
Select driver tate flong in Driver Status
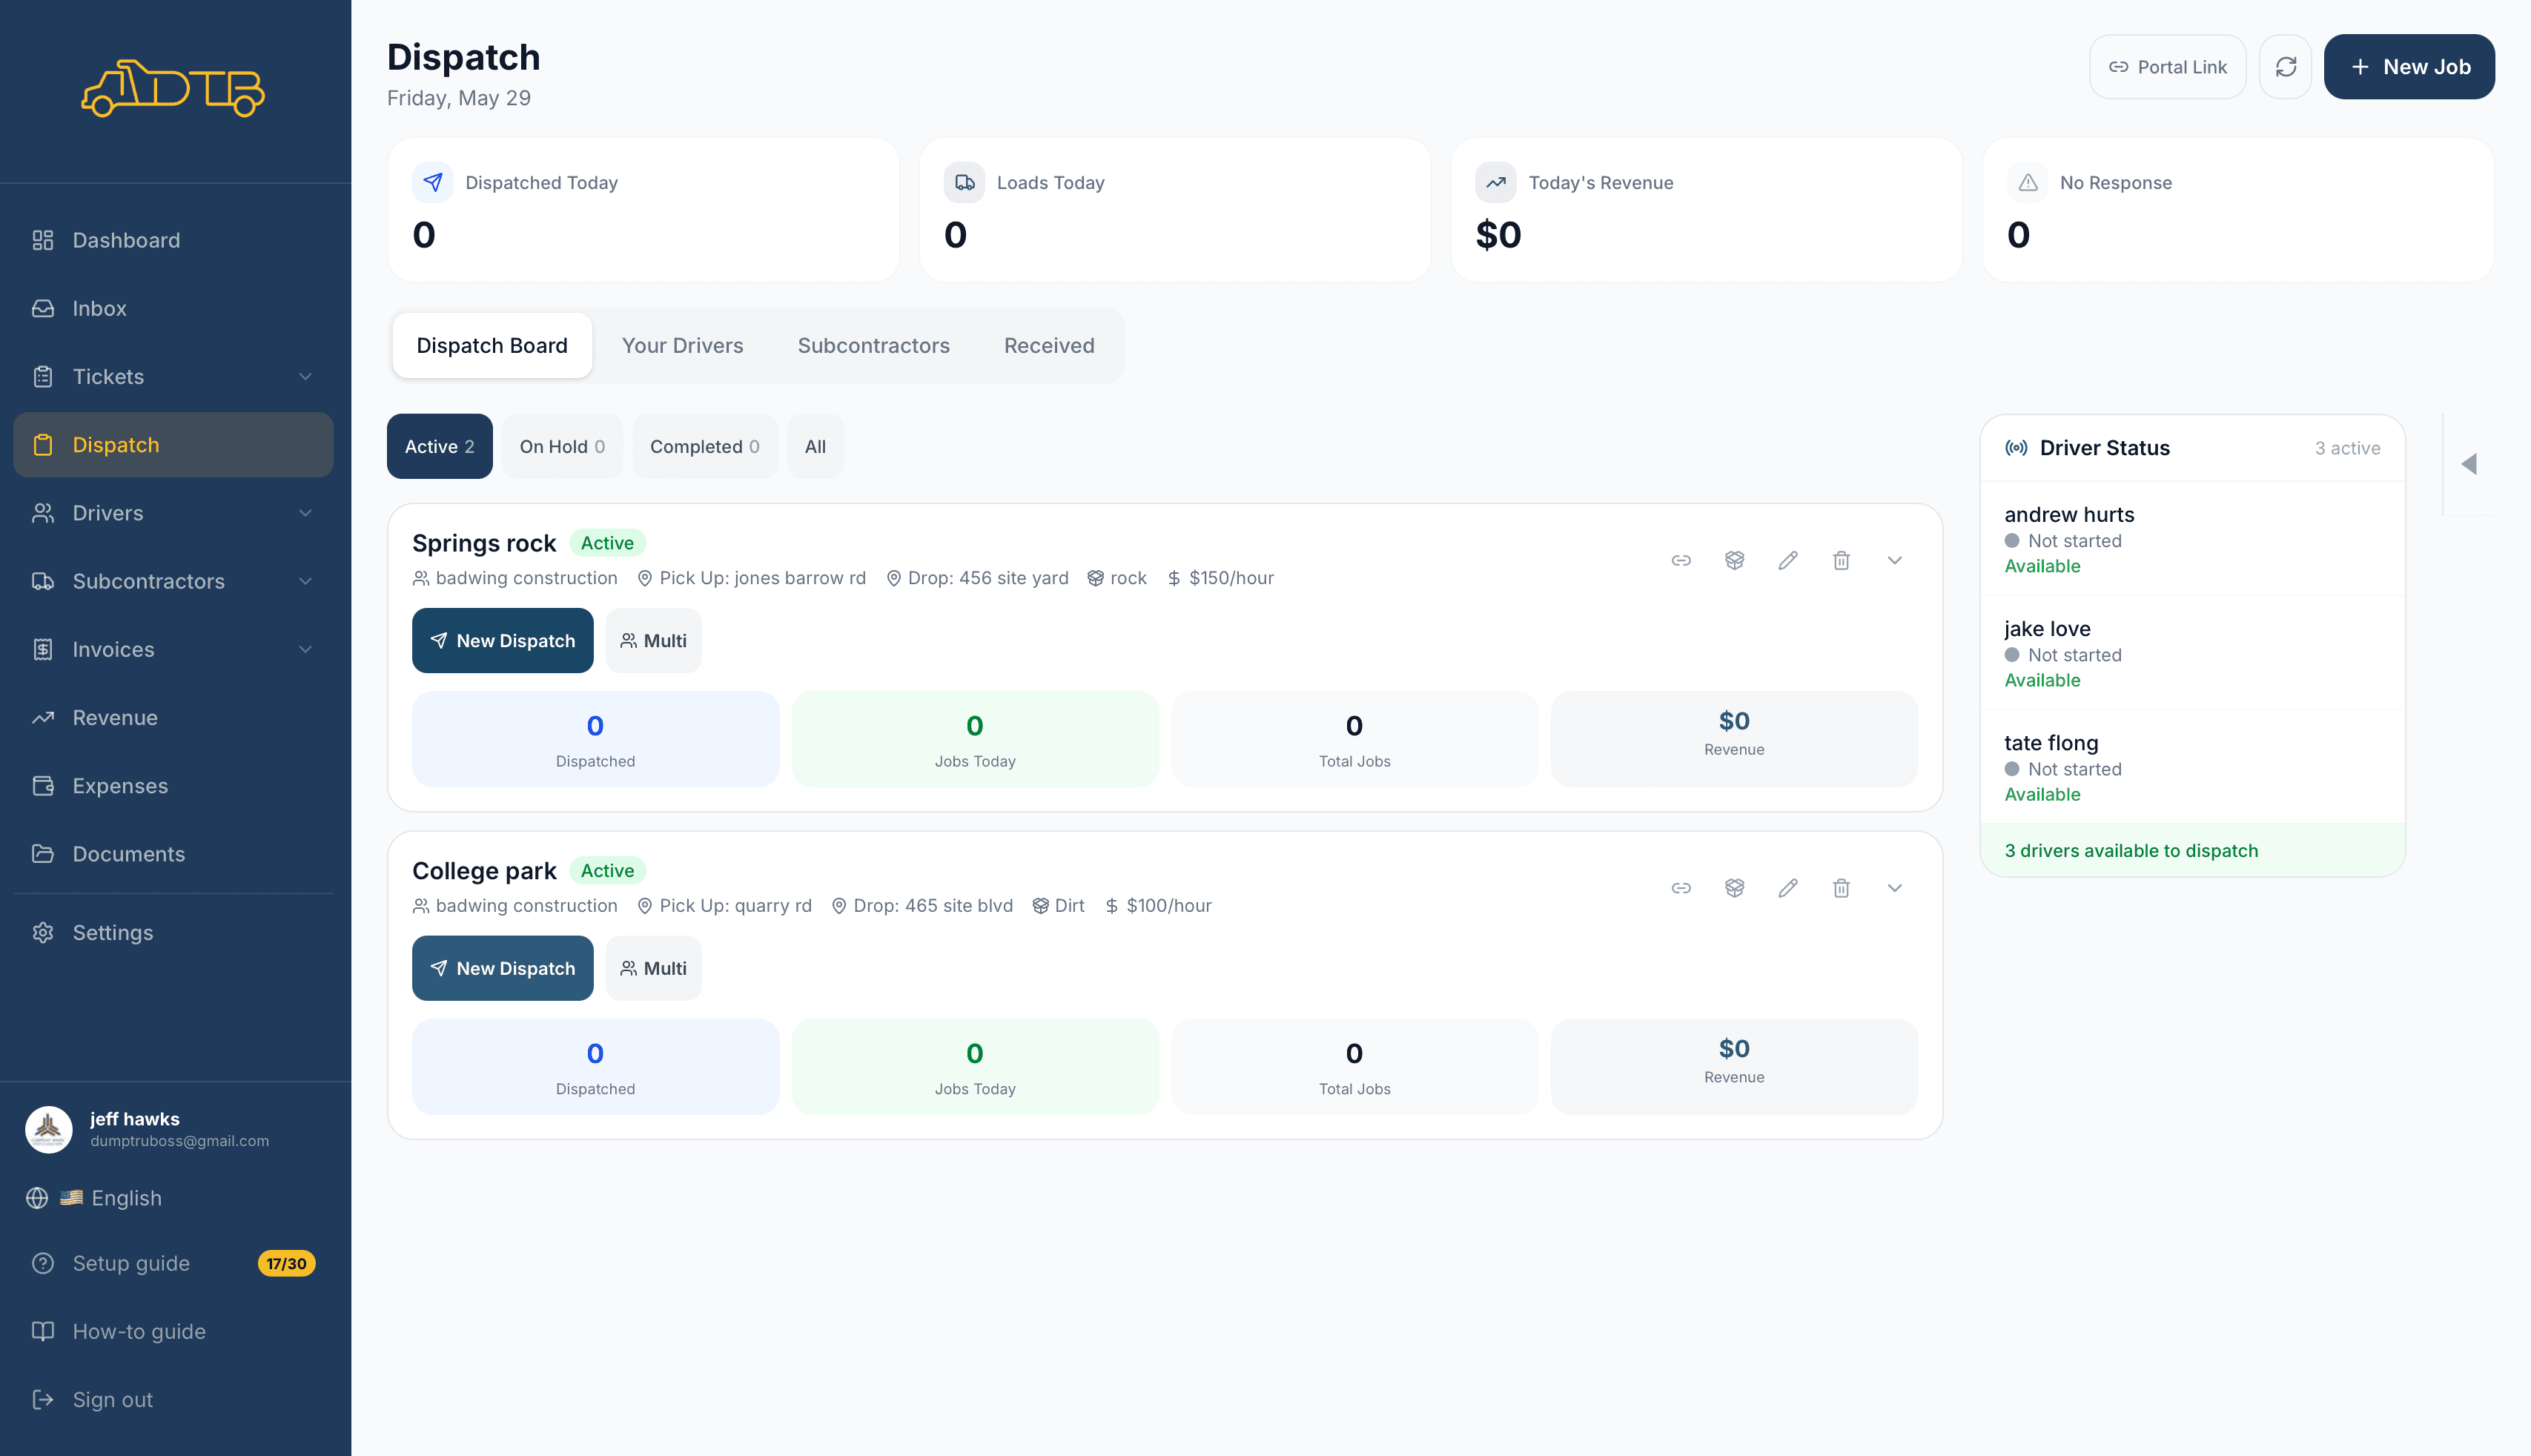[x=2192, y=767]
